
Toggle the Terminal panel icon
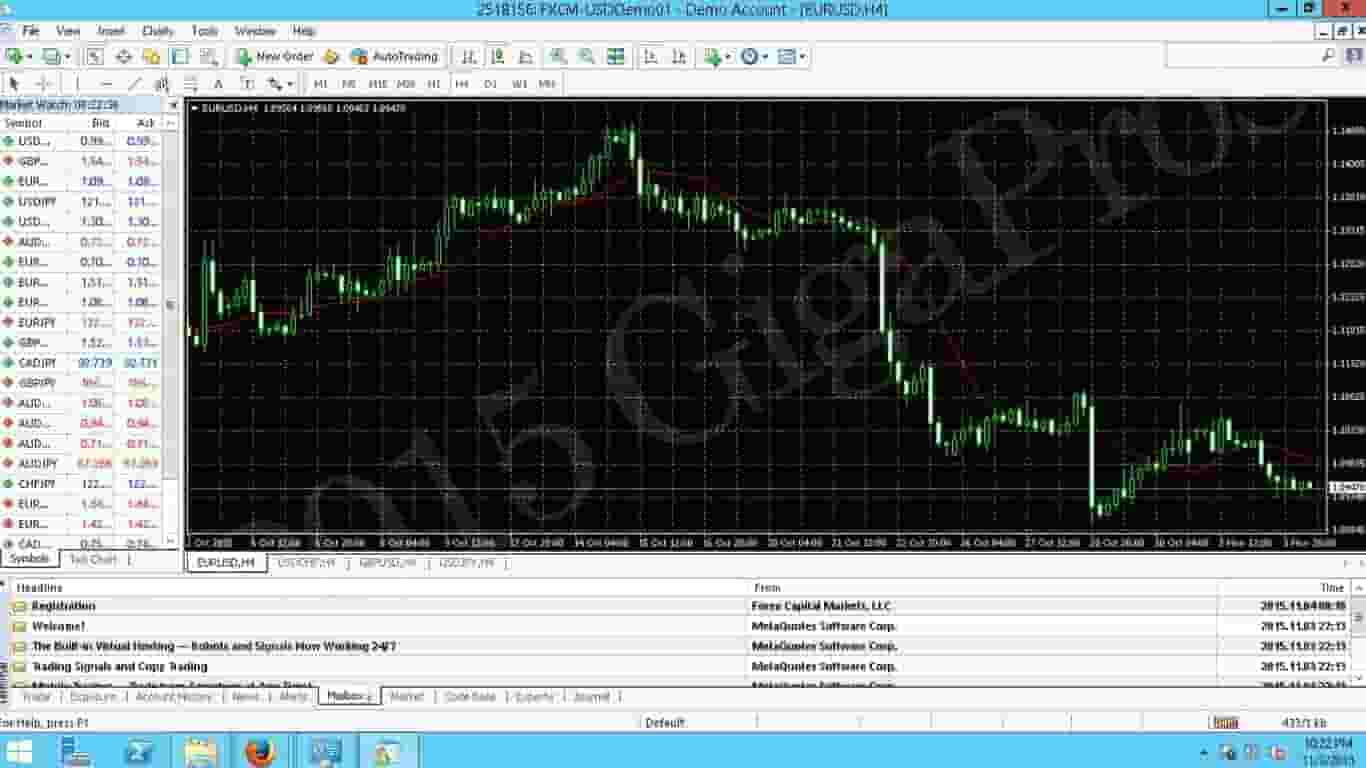(x=180, y=57)
